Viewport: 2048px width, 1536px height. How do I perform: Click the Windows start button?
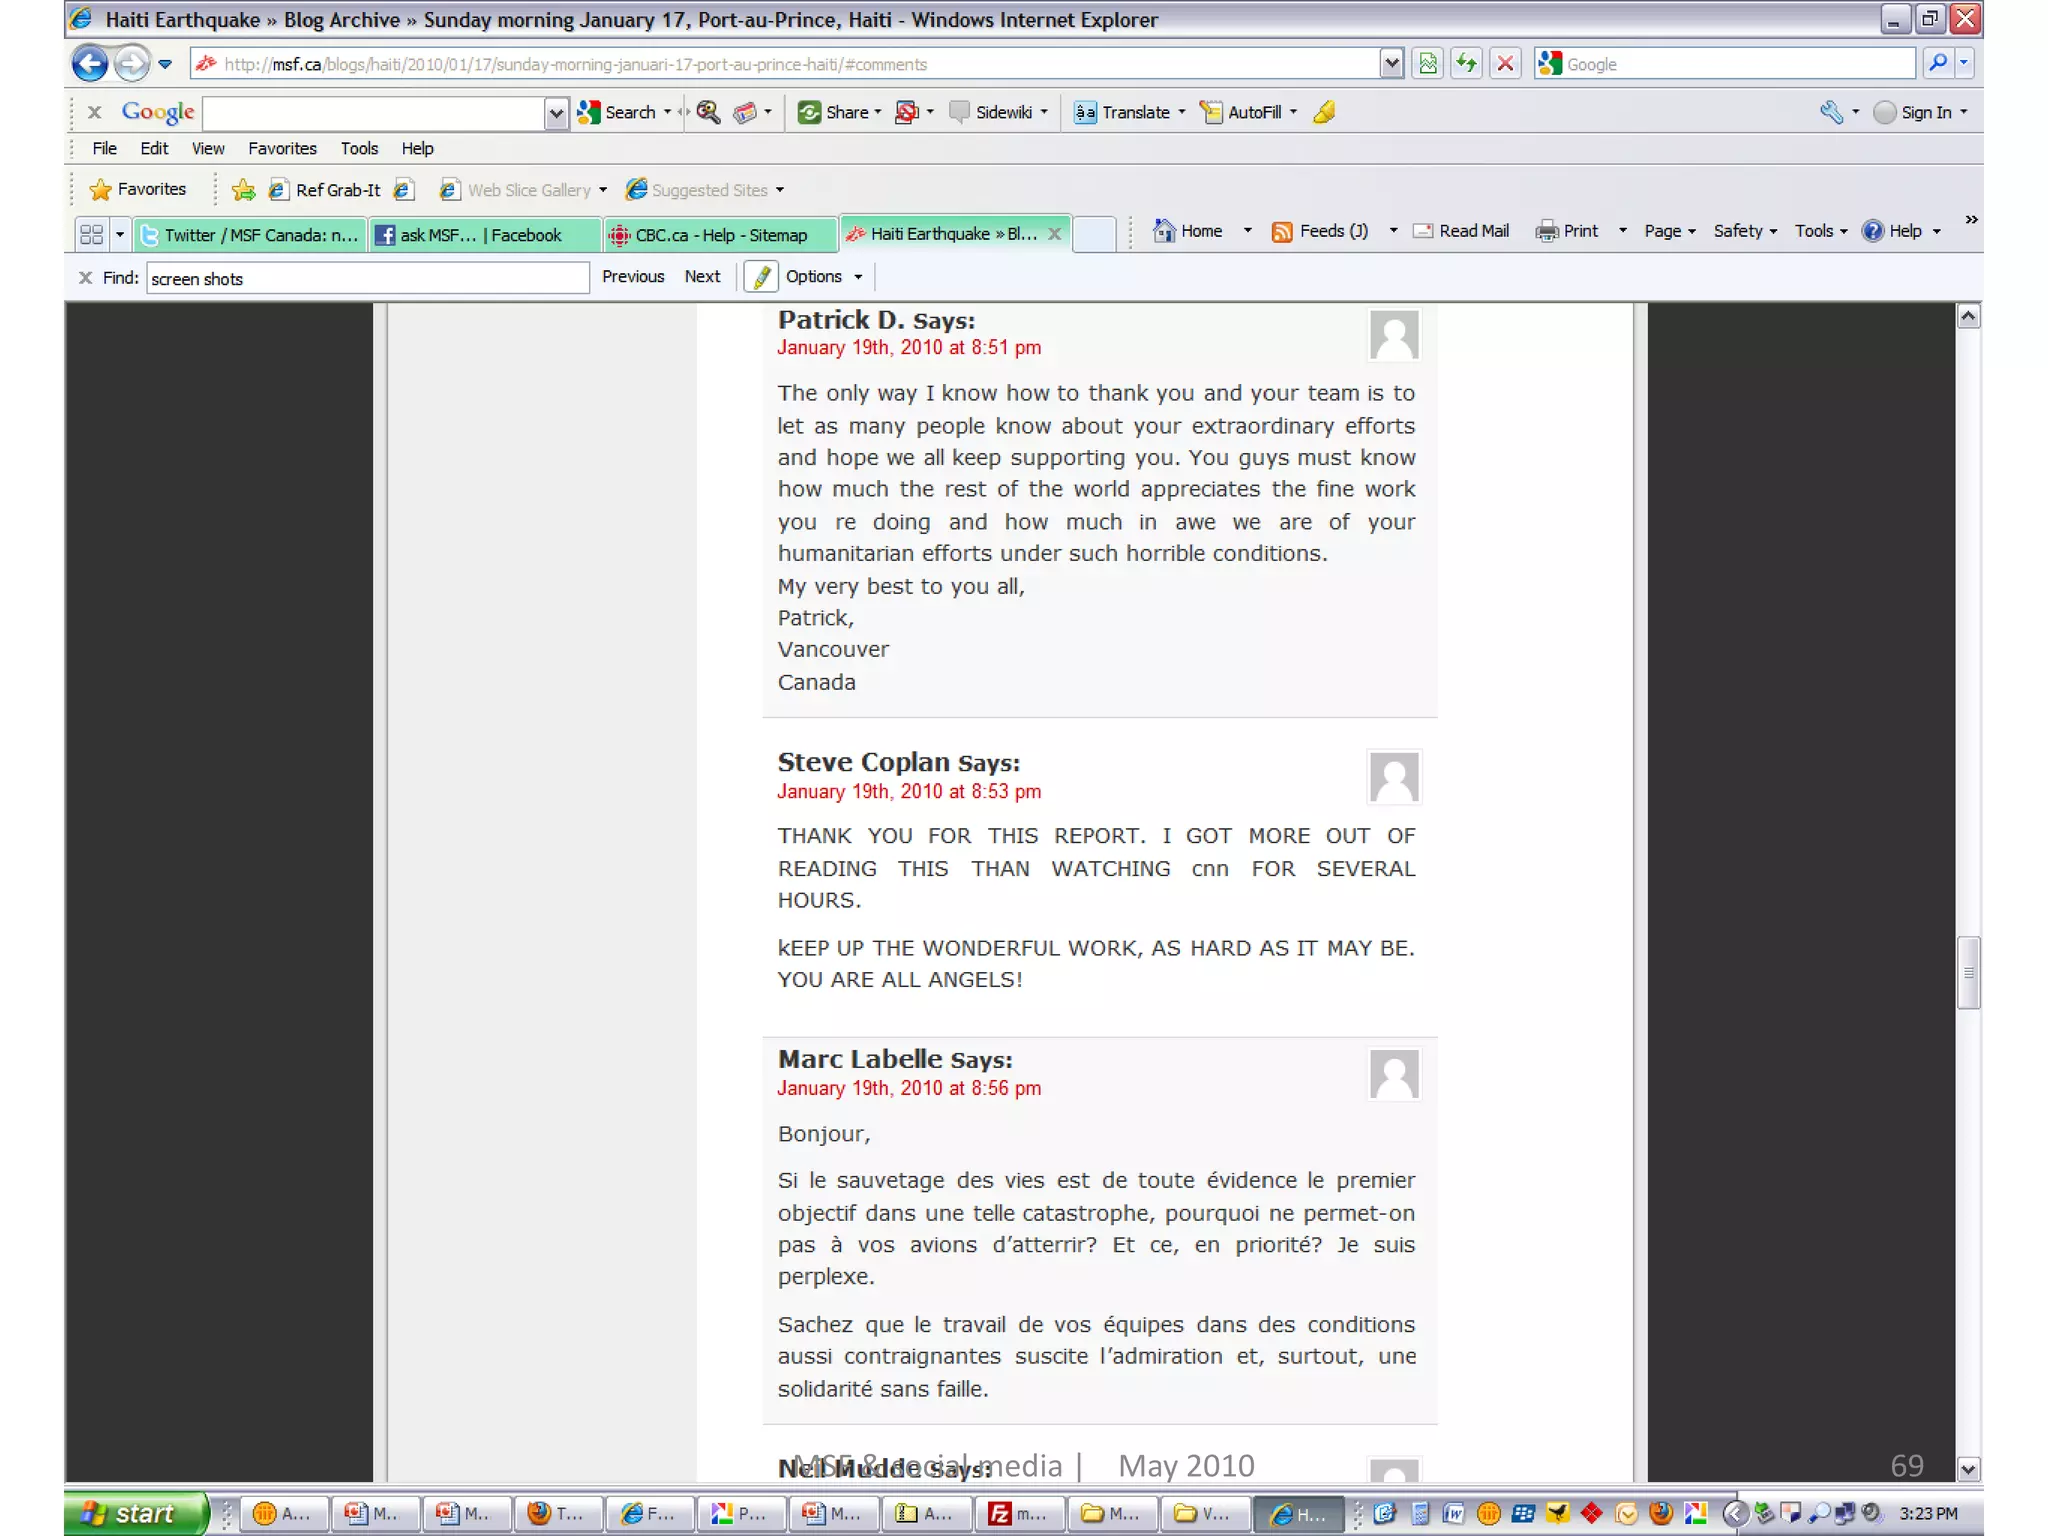click(x=133, y=1513)
